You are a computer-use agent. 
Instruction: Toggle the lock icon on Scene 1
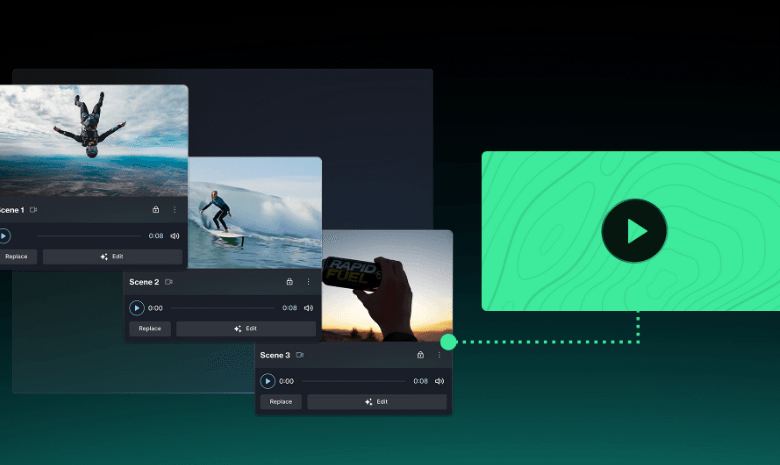(x=156, y=210)
